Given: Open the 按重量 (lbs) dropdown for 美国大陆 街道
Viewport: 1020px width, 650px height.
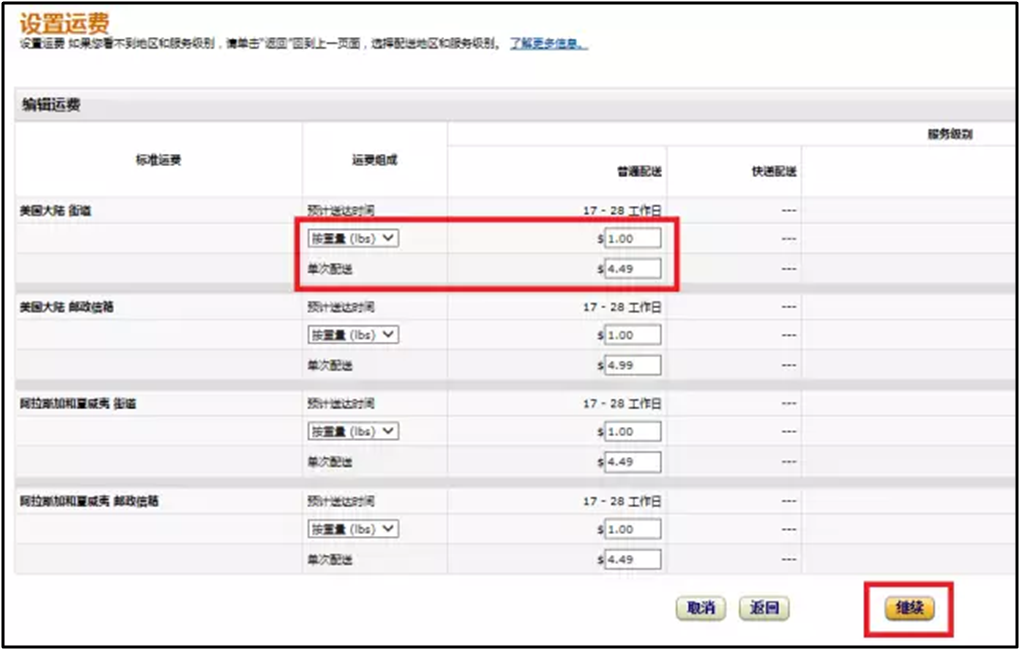Looking at the screenshot, I should (352, 238).
